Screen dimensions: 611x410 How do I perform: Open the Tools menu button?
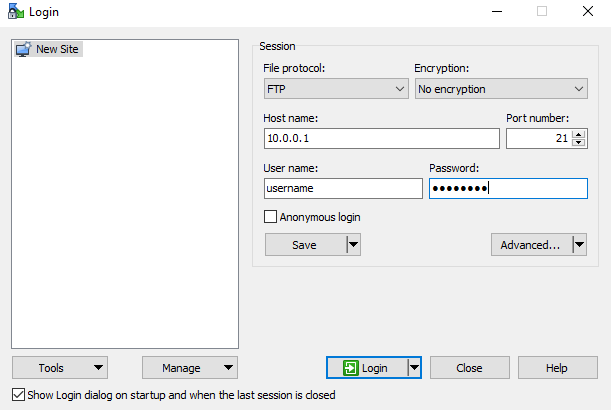60,368
